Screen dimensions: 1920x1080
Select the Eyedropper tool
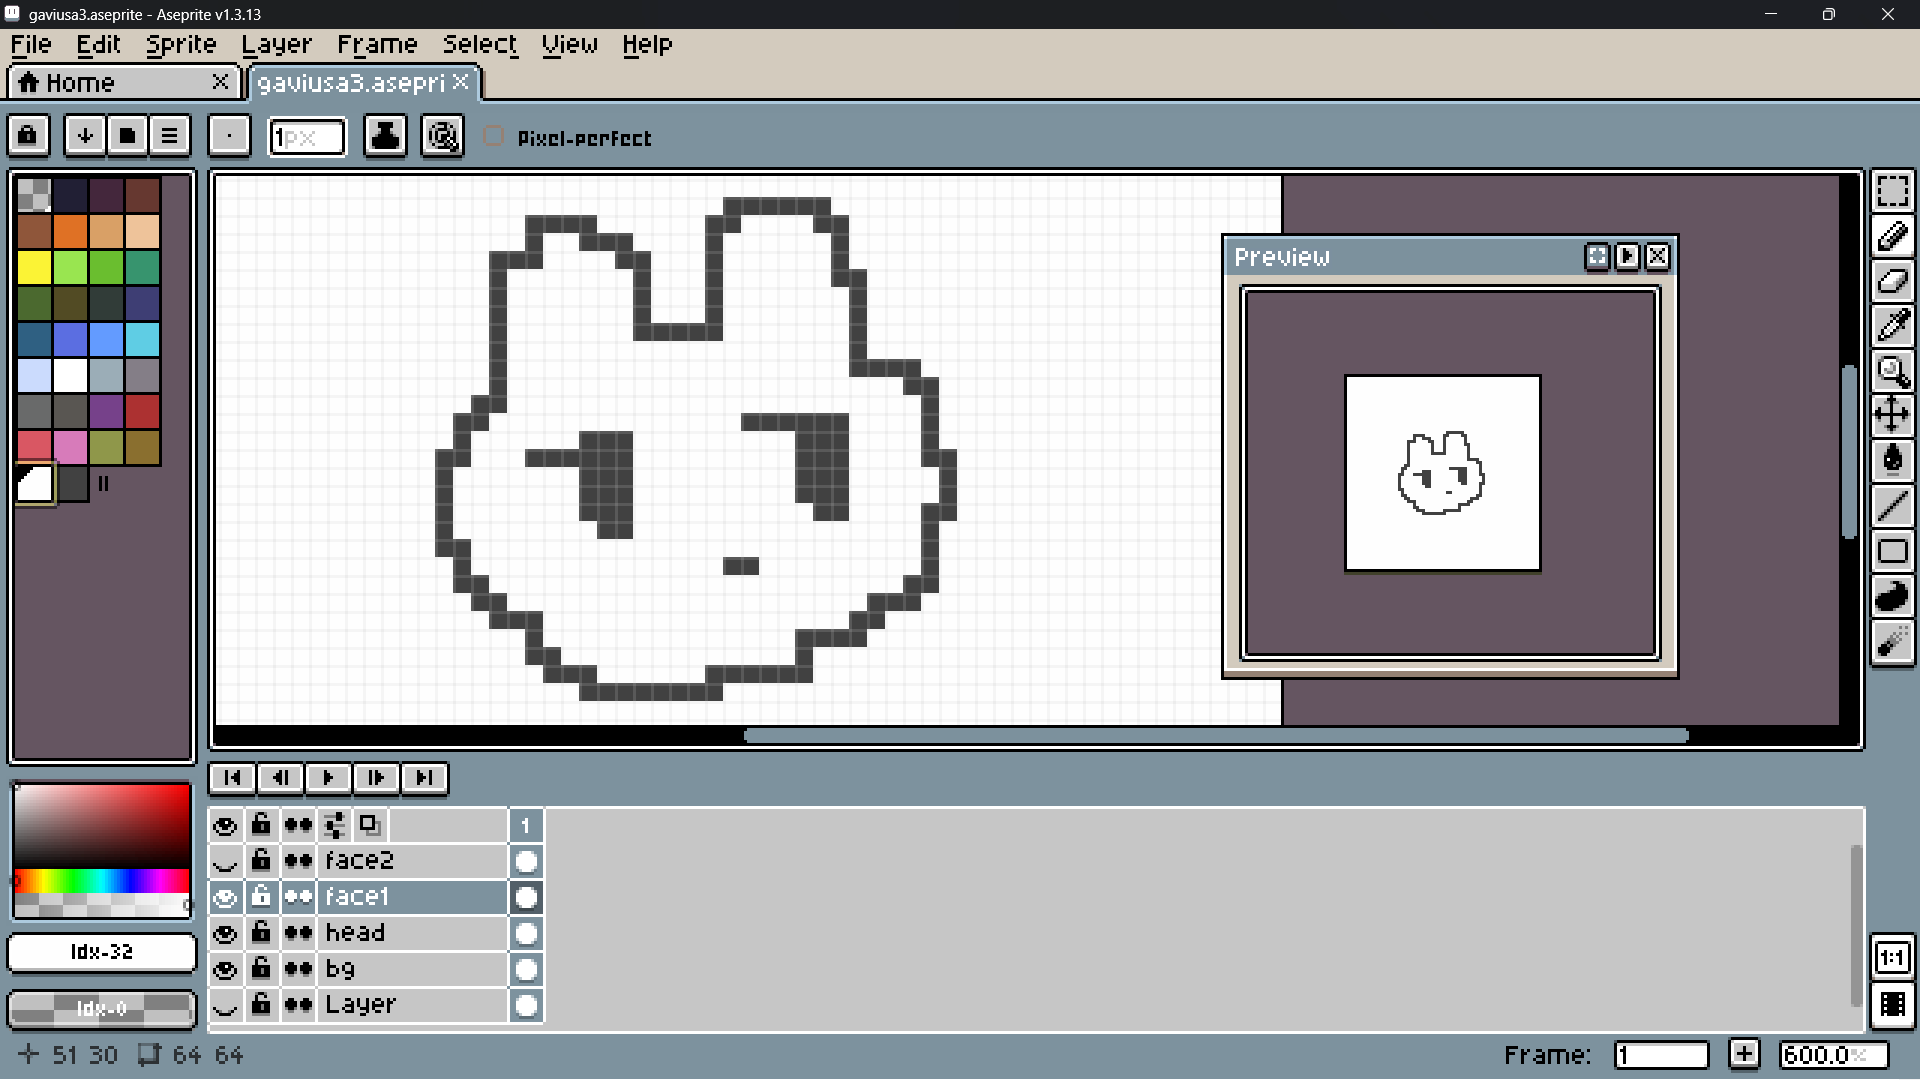[x=1892, y=326]
